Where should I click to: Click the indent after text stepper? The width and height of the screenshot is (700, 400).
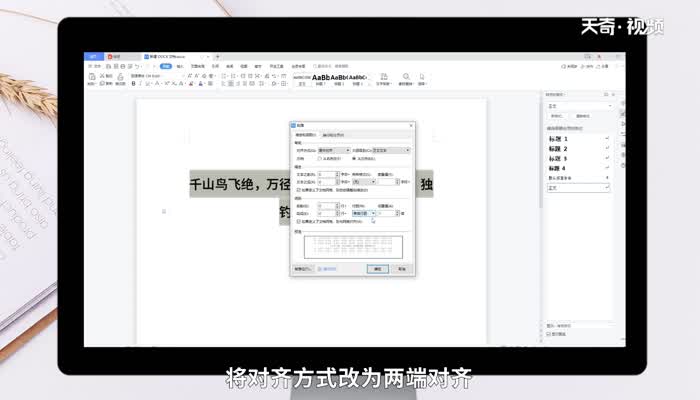[x=337, y=182]
